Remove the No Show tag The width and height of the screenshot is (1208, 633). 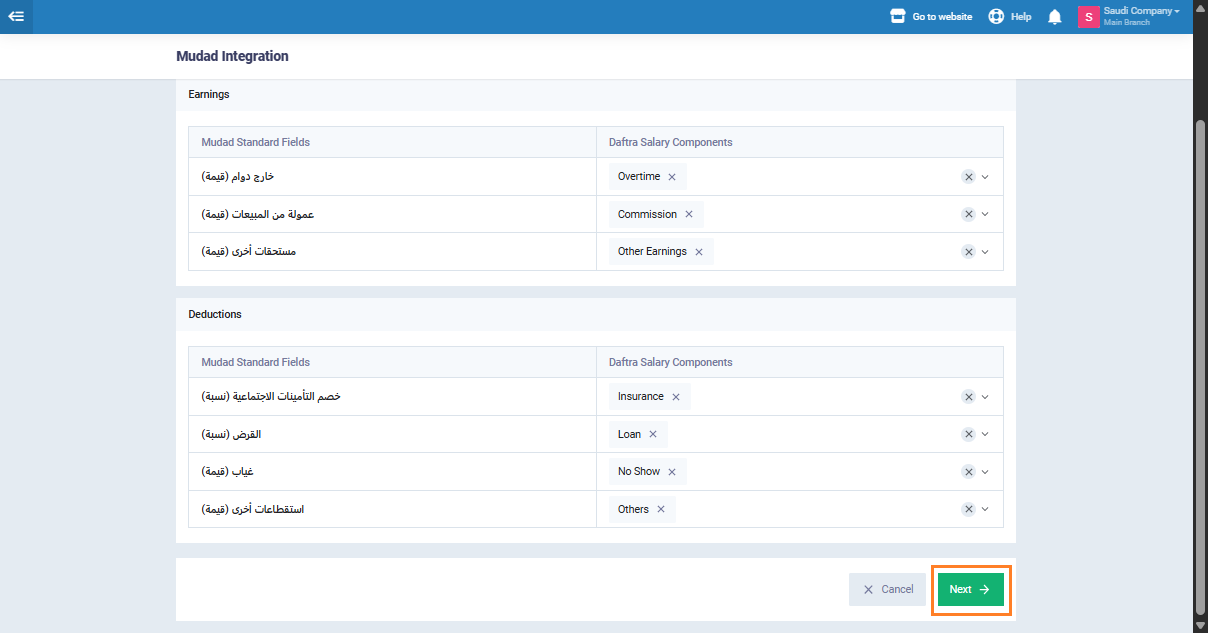point(672,472)
